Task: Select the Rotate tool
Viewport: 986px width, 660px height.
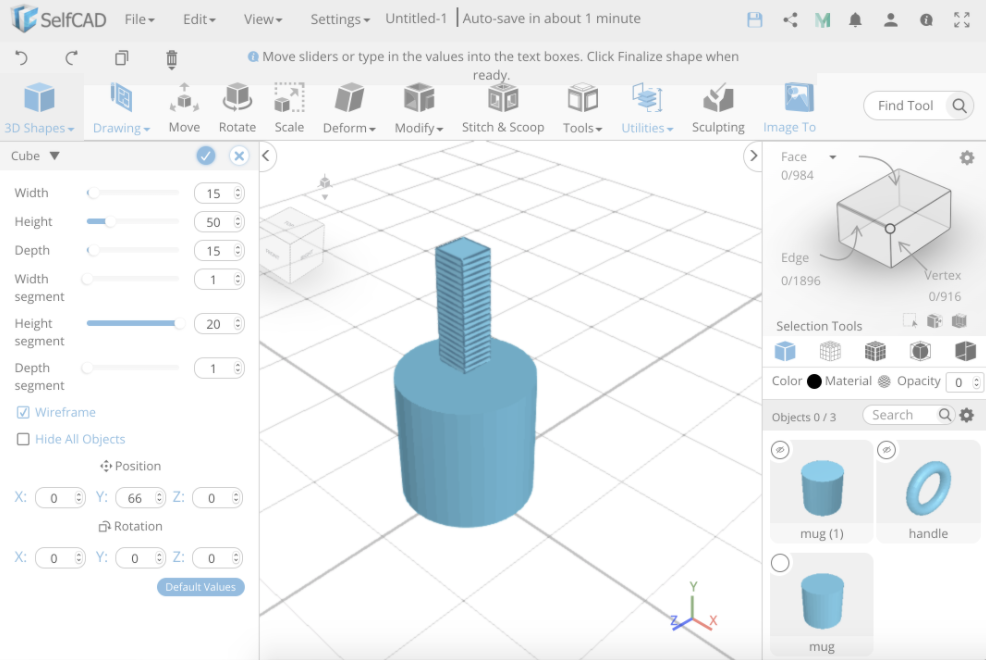Action: tap(237, 107)
